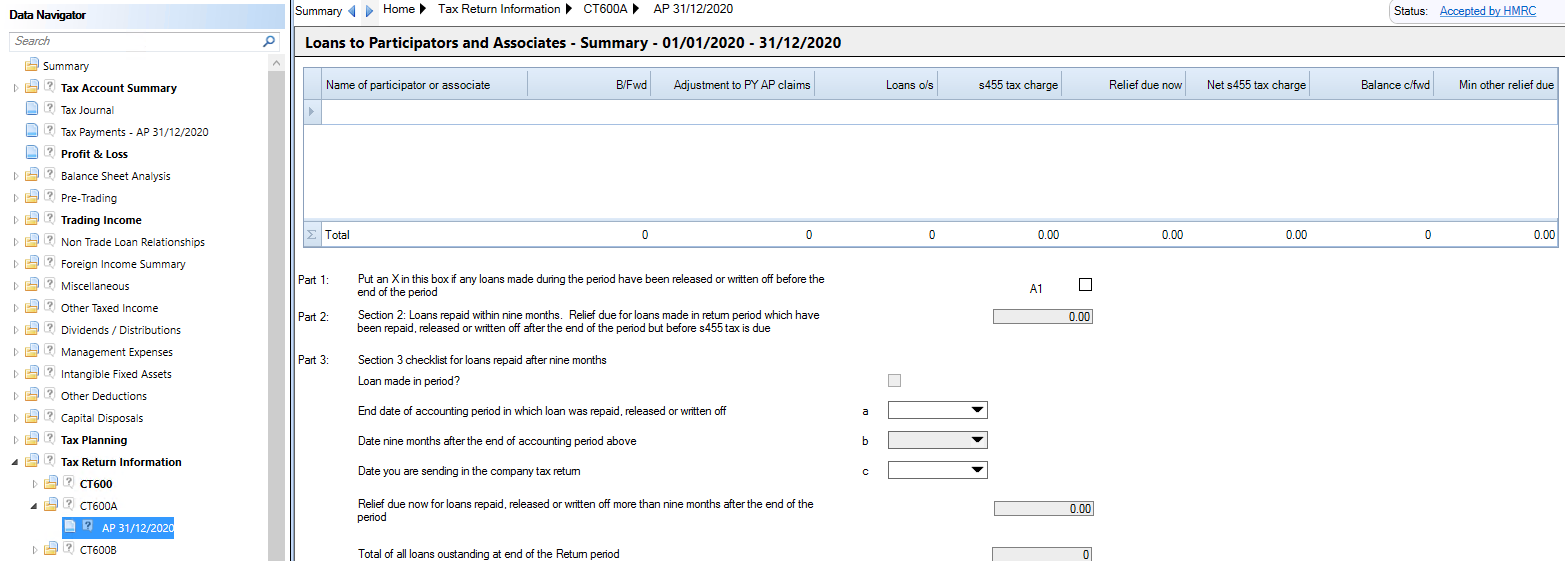Click the help marker beside Tax Payments

[49, 131]
